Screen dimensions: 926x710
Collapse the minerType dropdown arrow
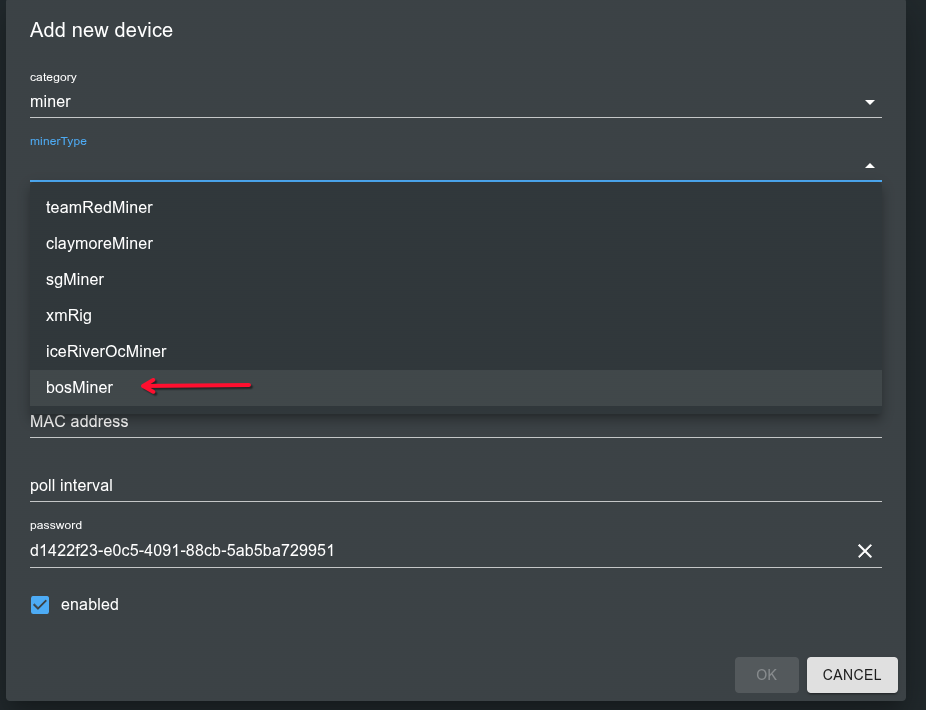point(869,166)
